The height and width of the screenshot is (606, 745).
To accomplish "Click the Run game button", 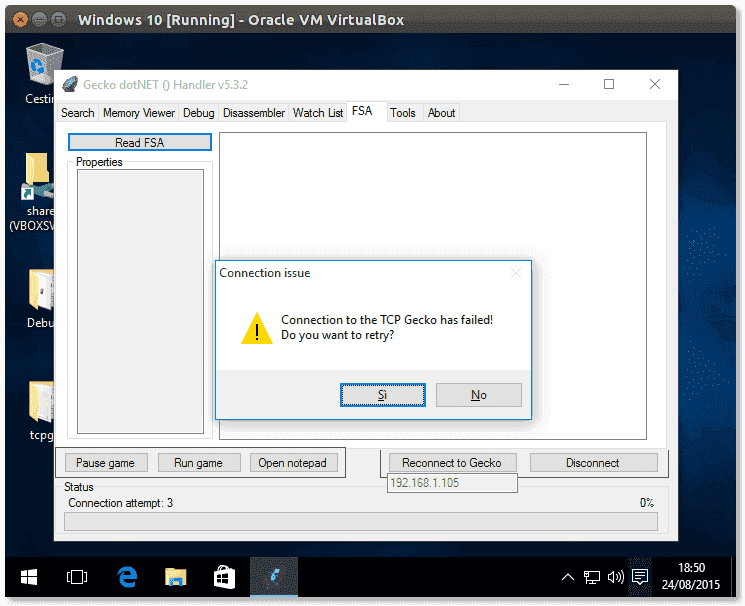I will point(198,462).
